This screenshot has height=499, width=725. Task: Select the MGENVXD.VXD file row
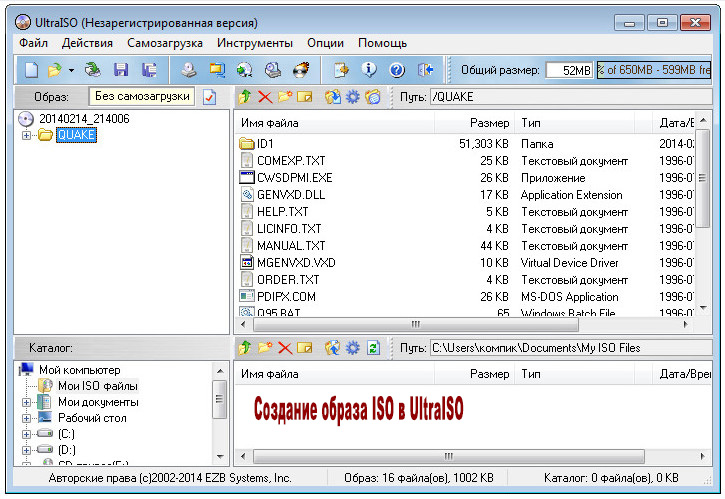pos(466,263)
